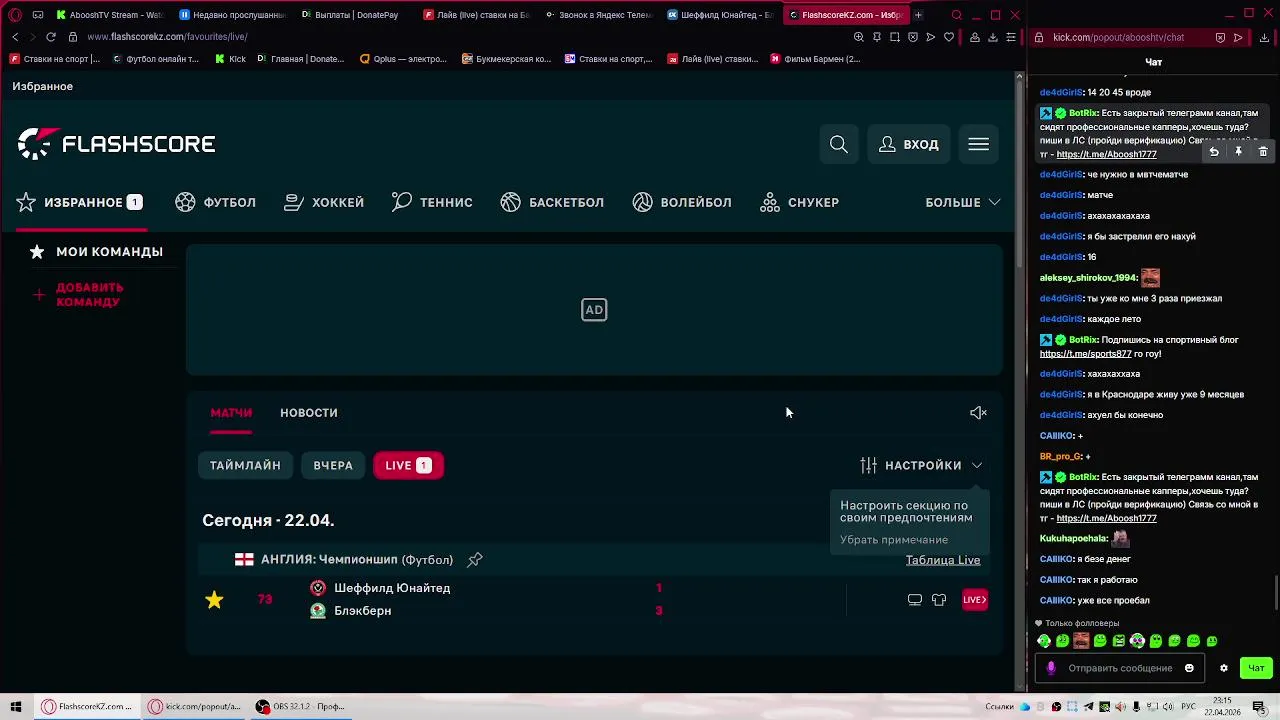The image size is (1280, 720).
Task: Click the ВХОД login button
Action: [x=909, y=145]
